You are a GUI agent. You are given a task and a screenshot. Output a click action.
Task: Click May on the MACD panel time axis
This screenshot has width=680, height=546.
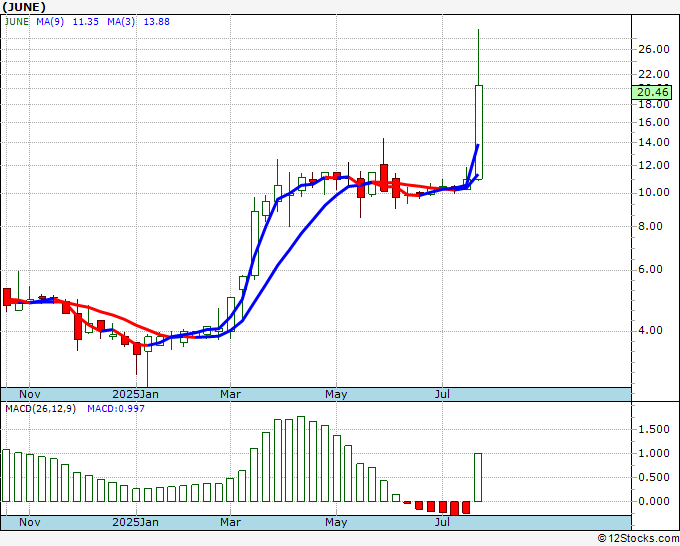[336, 522]
